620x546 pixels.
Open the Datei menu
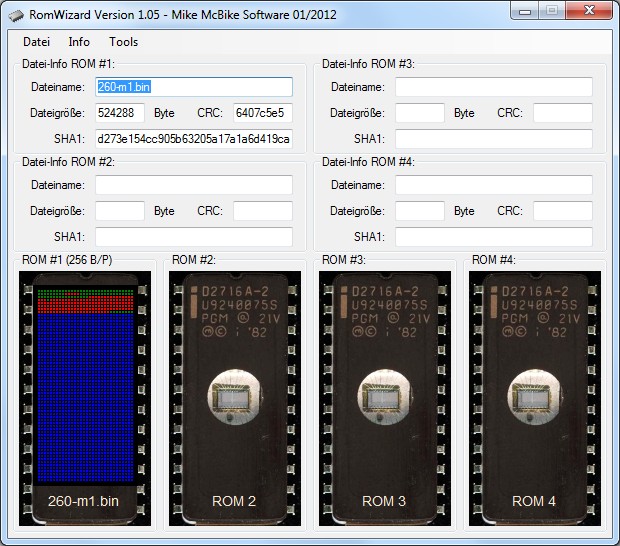coord(36,42)
